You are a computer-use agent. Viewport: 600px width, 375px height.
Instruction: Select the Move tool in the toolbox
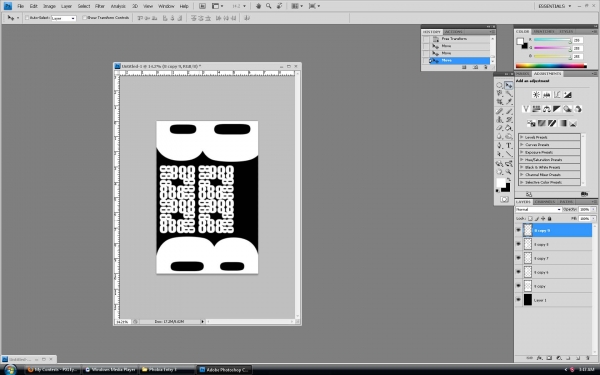pos(509,85)
